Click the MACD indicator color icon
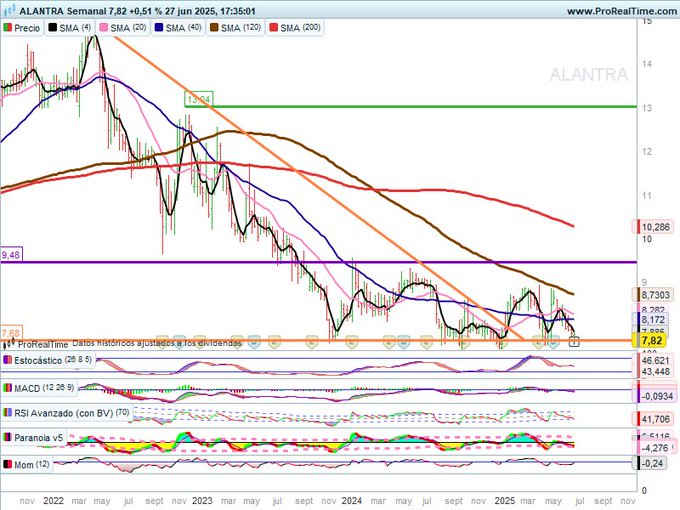Viewport: 680px width, 510px height. point(7,388)
